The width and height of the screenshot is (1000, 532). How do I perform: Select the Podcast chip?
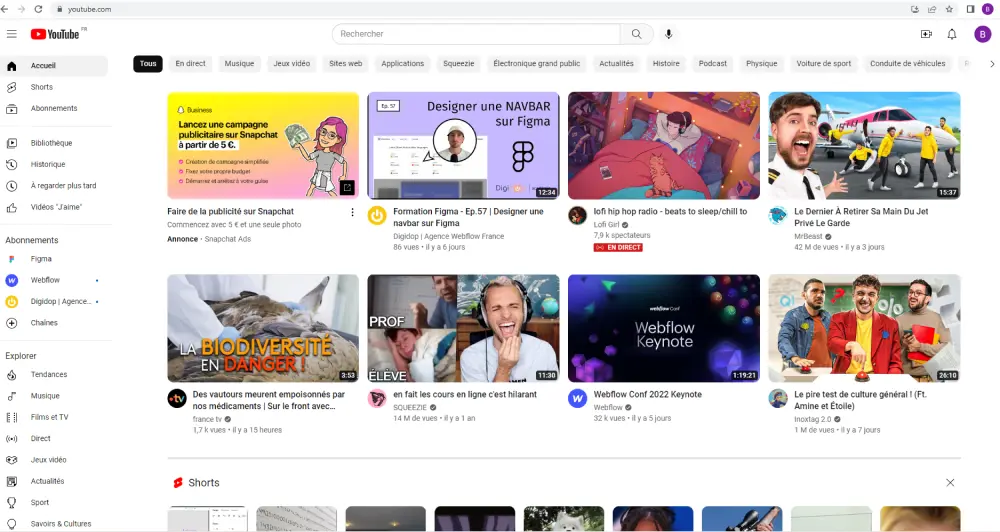point(712,64)
